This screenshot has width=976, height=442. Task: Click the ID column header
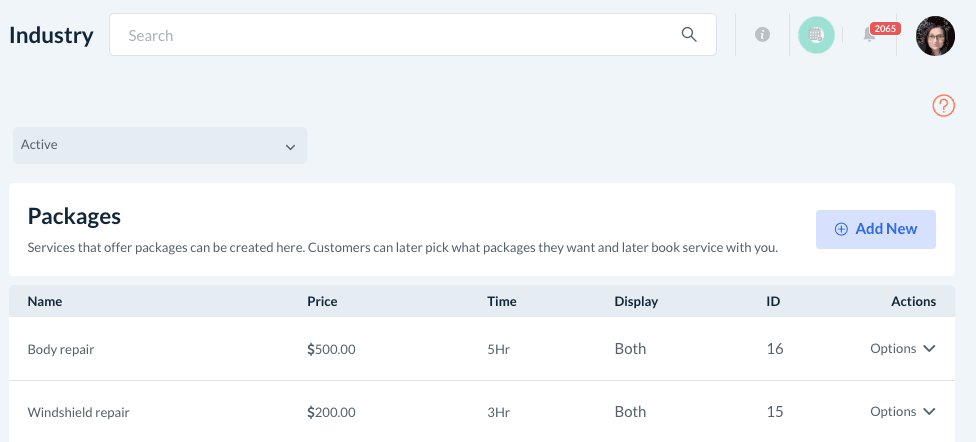773,301
